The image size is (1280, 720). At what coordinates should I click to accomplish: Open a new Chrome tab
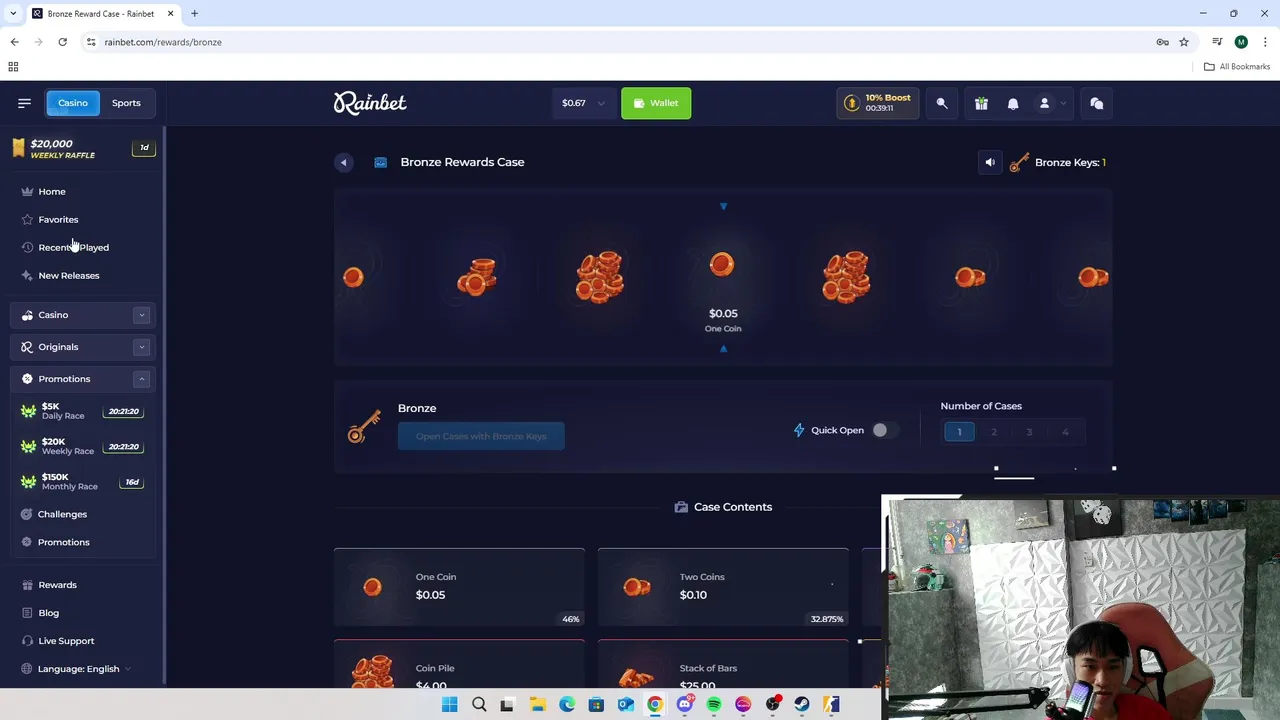point(194,14)
